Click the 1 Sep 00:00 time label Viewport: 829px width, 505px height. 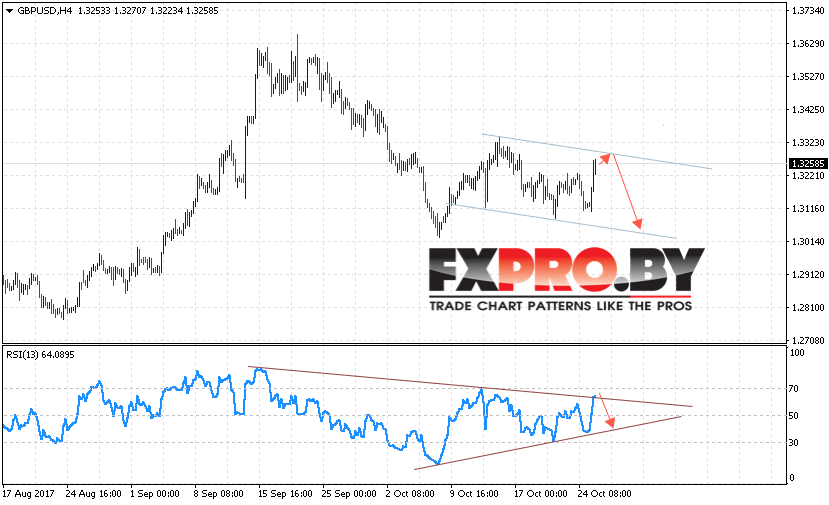pos(155,494)
